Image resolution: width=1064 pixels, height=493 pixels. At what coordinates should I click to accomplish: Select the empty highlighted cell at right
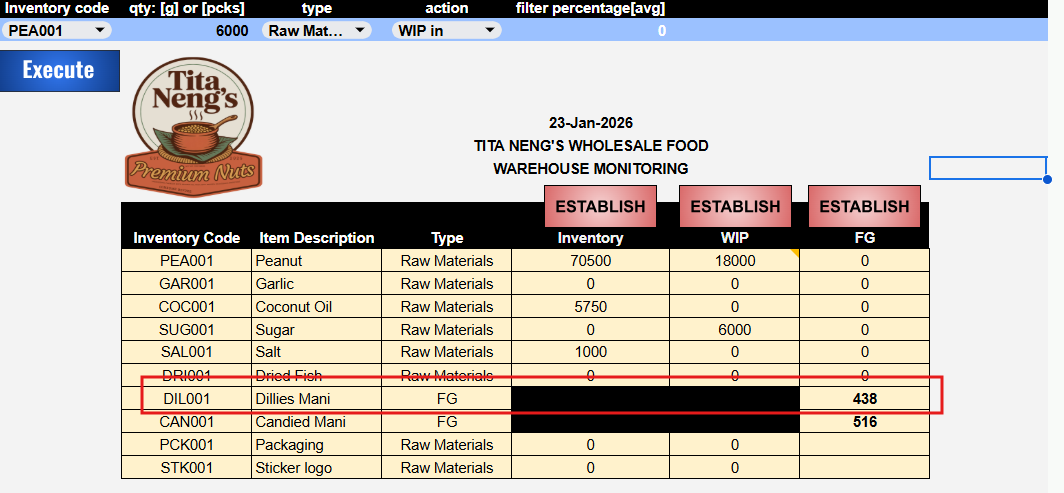[x=988, y=168]
